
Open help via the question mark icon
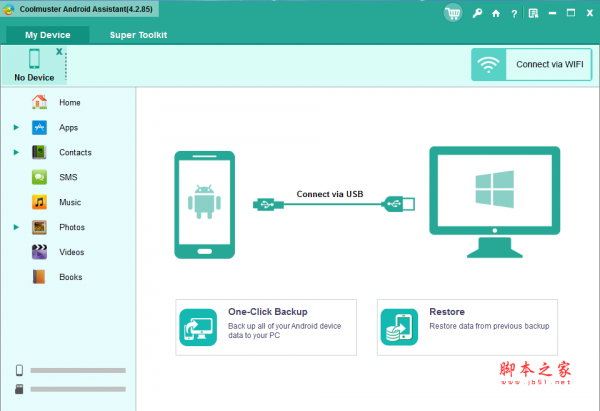(514, 14)
